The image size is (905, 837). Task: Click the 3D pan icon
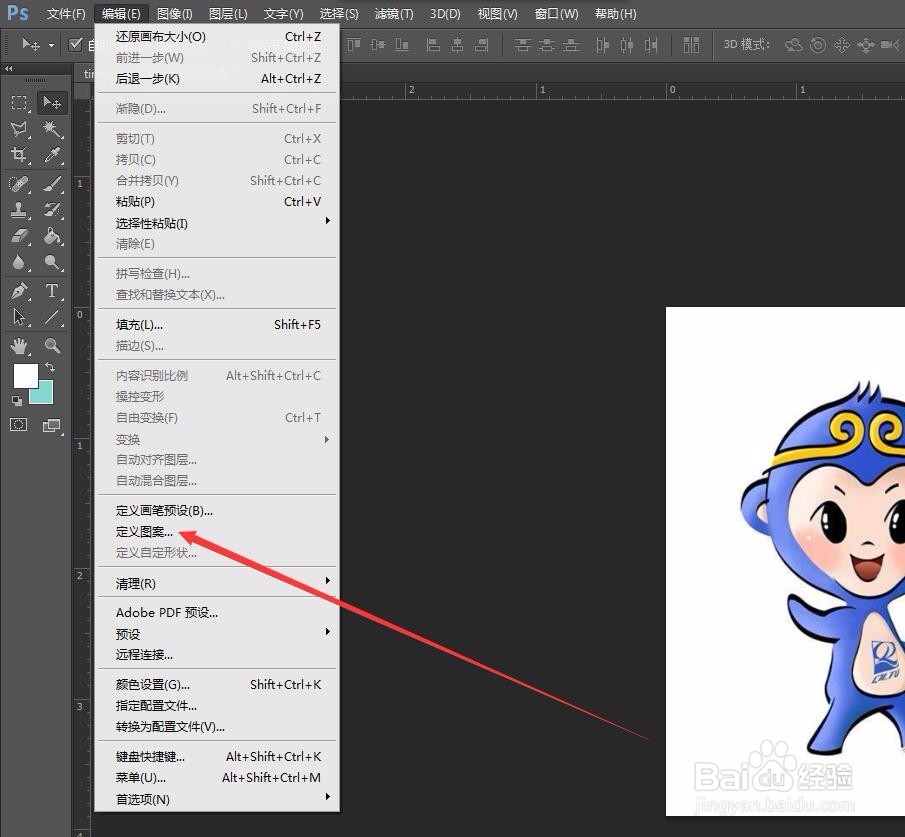point(842,44)
